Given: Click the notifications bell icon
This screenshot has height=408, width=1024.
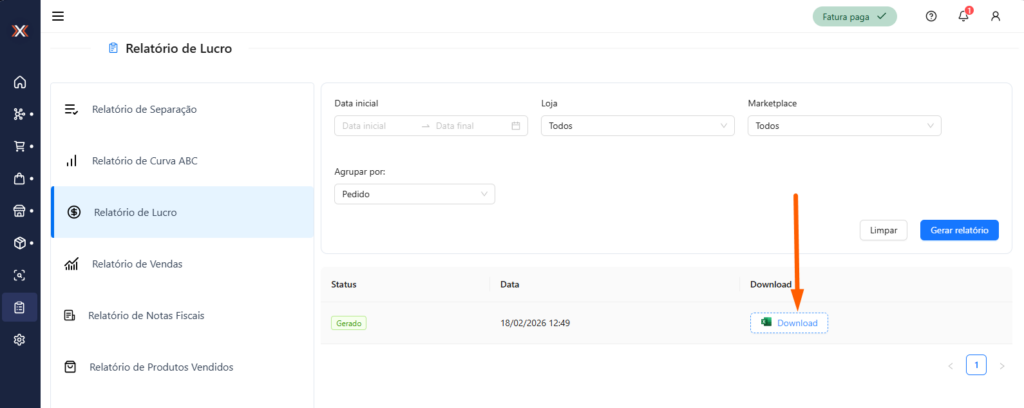Looking at the screenshot, I should (963, 16).
